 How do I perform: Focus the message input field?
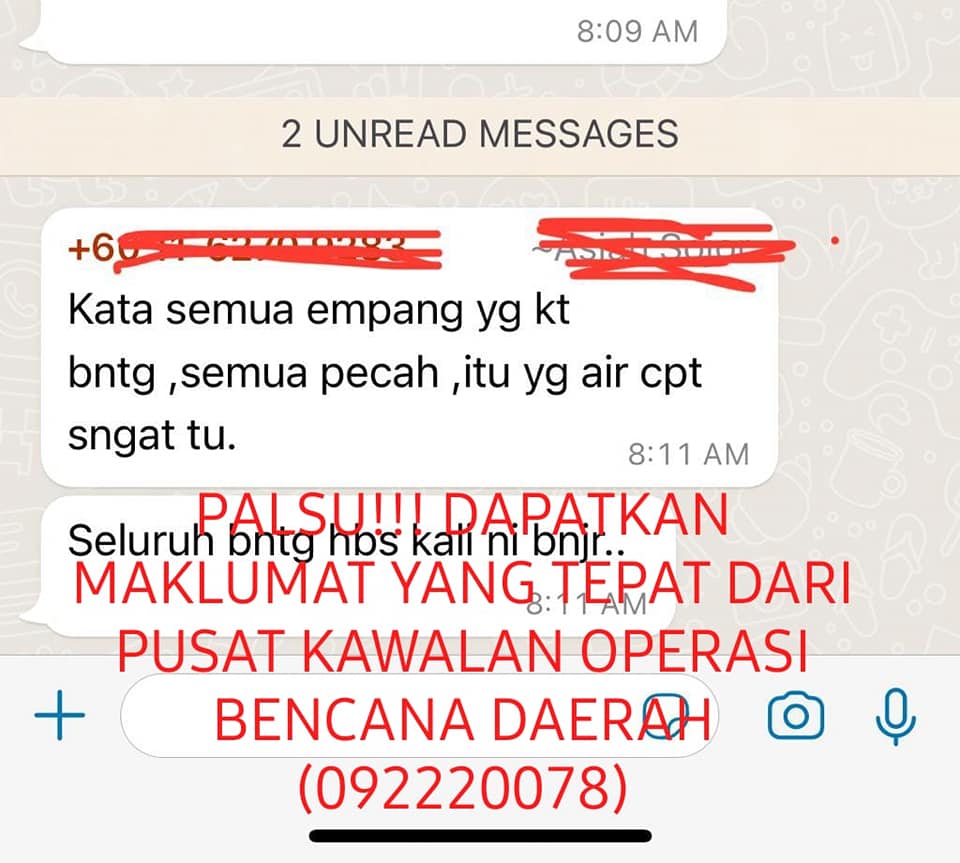[419, 715]
